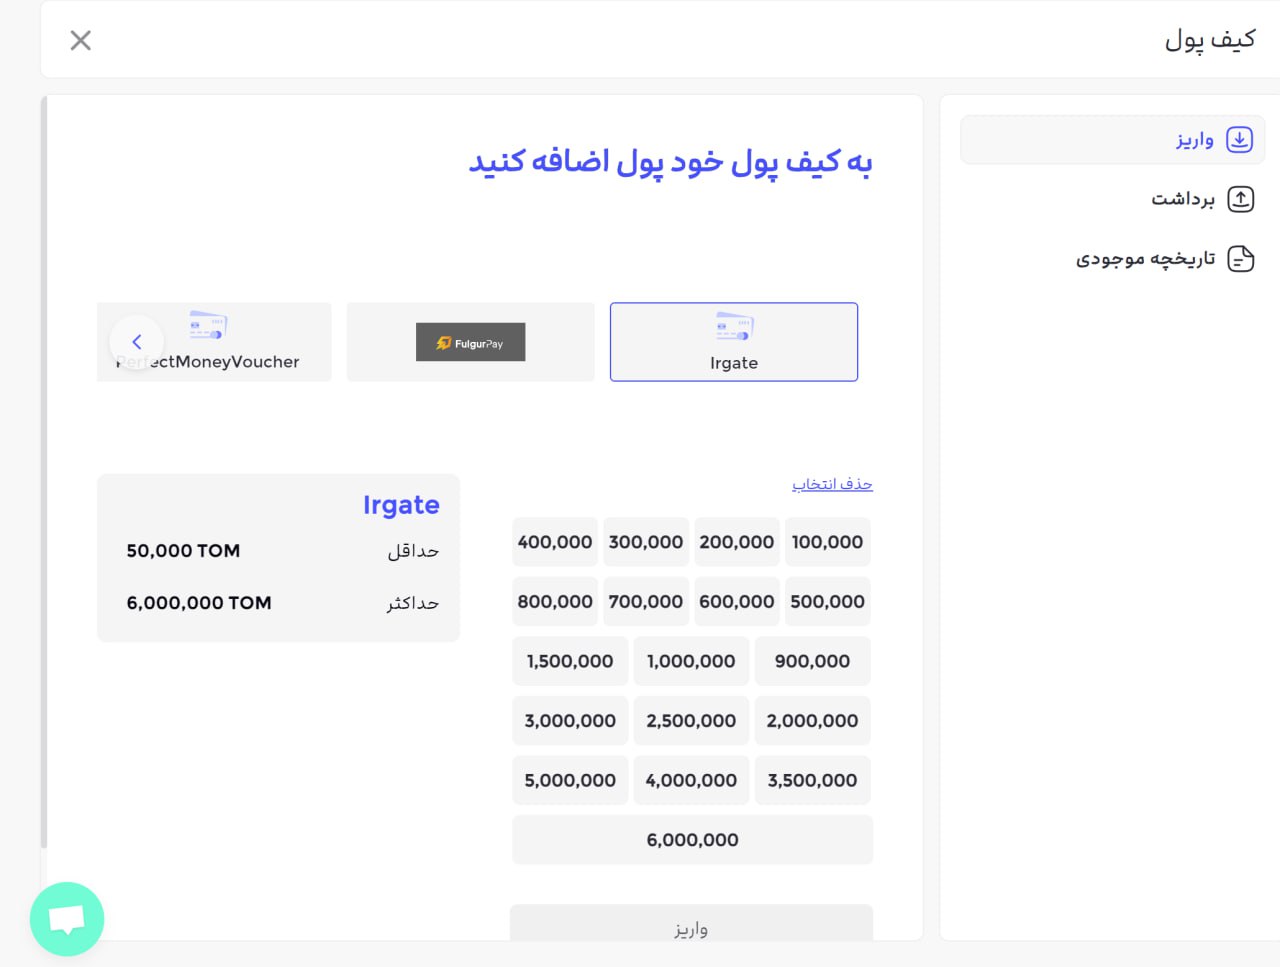1280x967 pixels.
Task: Switch to the برداشت section
Action: click(1185, 199)
